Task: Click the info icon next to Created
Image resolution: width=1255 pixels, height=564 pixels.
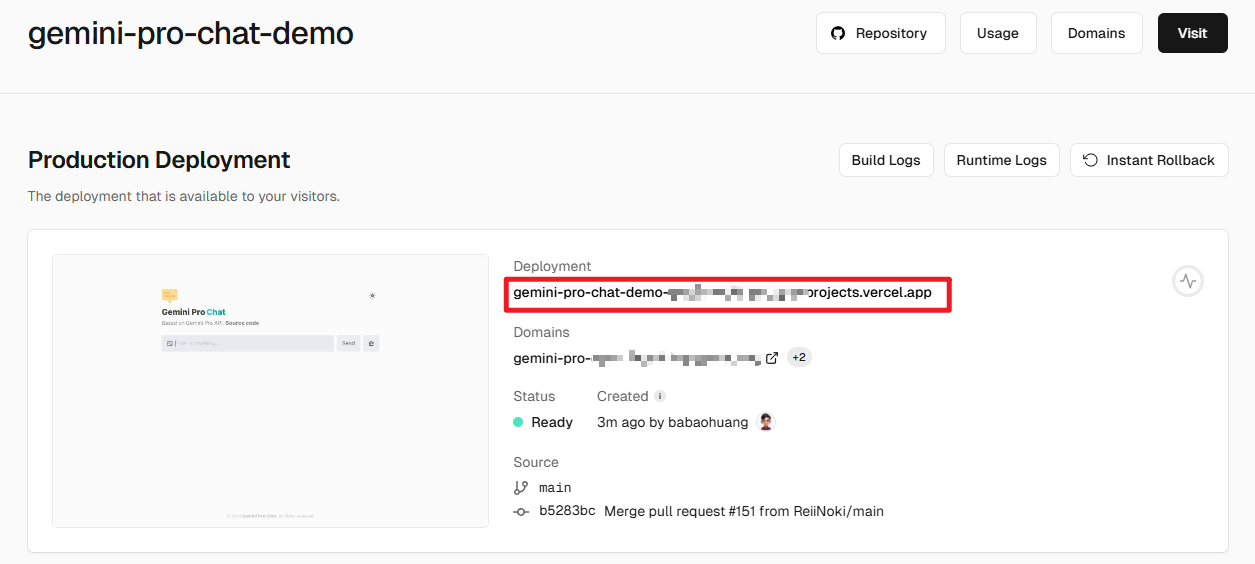Action: [x=660, y=397]
